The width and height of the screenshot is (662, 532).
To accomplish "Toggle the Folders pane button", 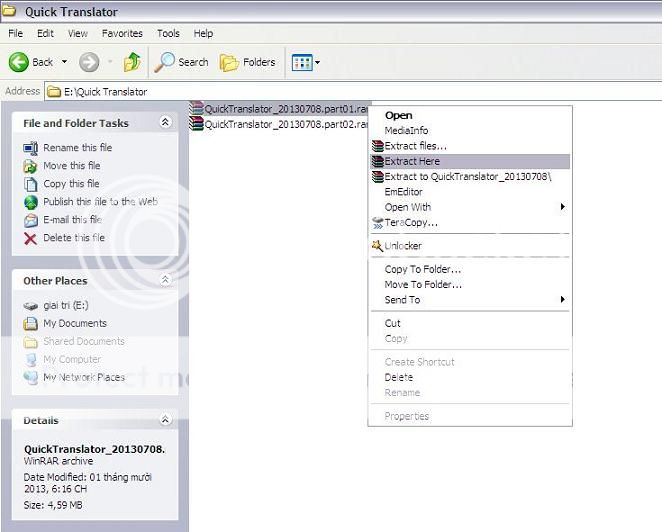I will 229,62.
